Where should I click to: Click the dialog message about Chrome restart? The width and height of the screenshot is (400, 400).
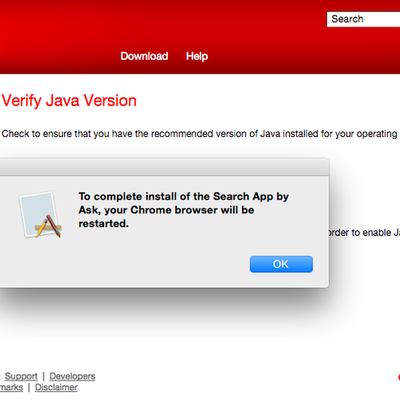(x=184, y=210)
